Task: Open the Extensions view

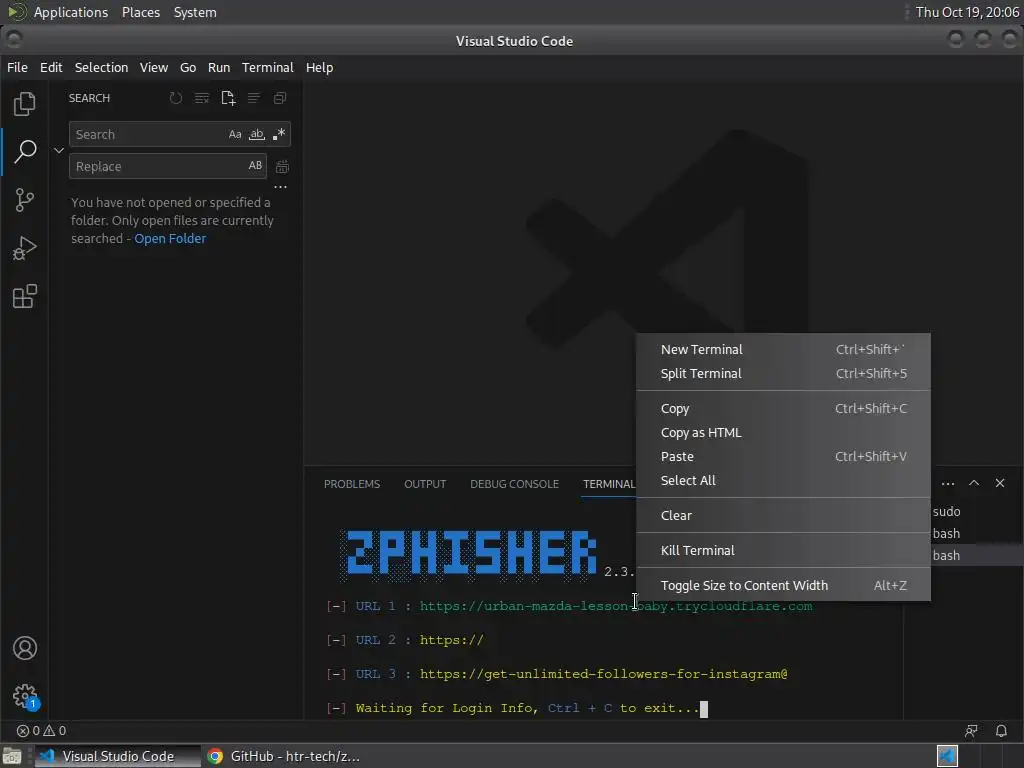Action: tap(25, 296)
